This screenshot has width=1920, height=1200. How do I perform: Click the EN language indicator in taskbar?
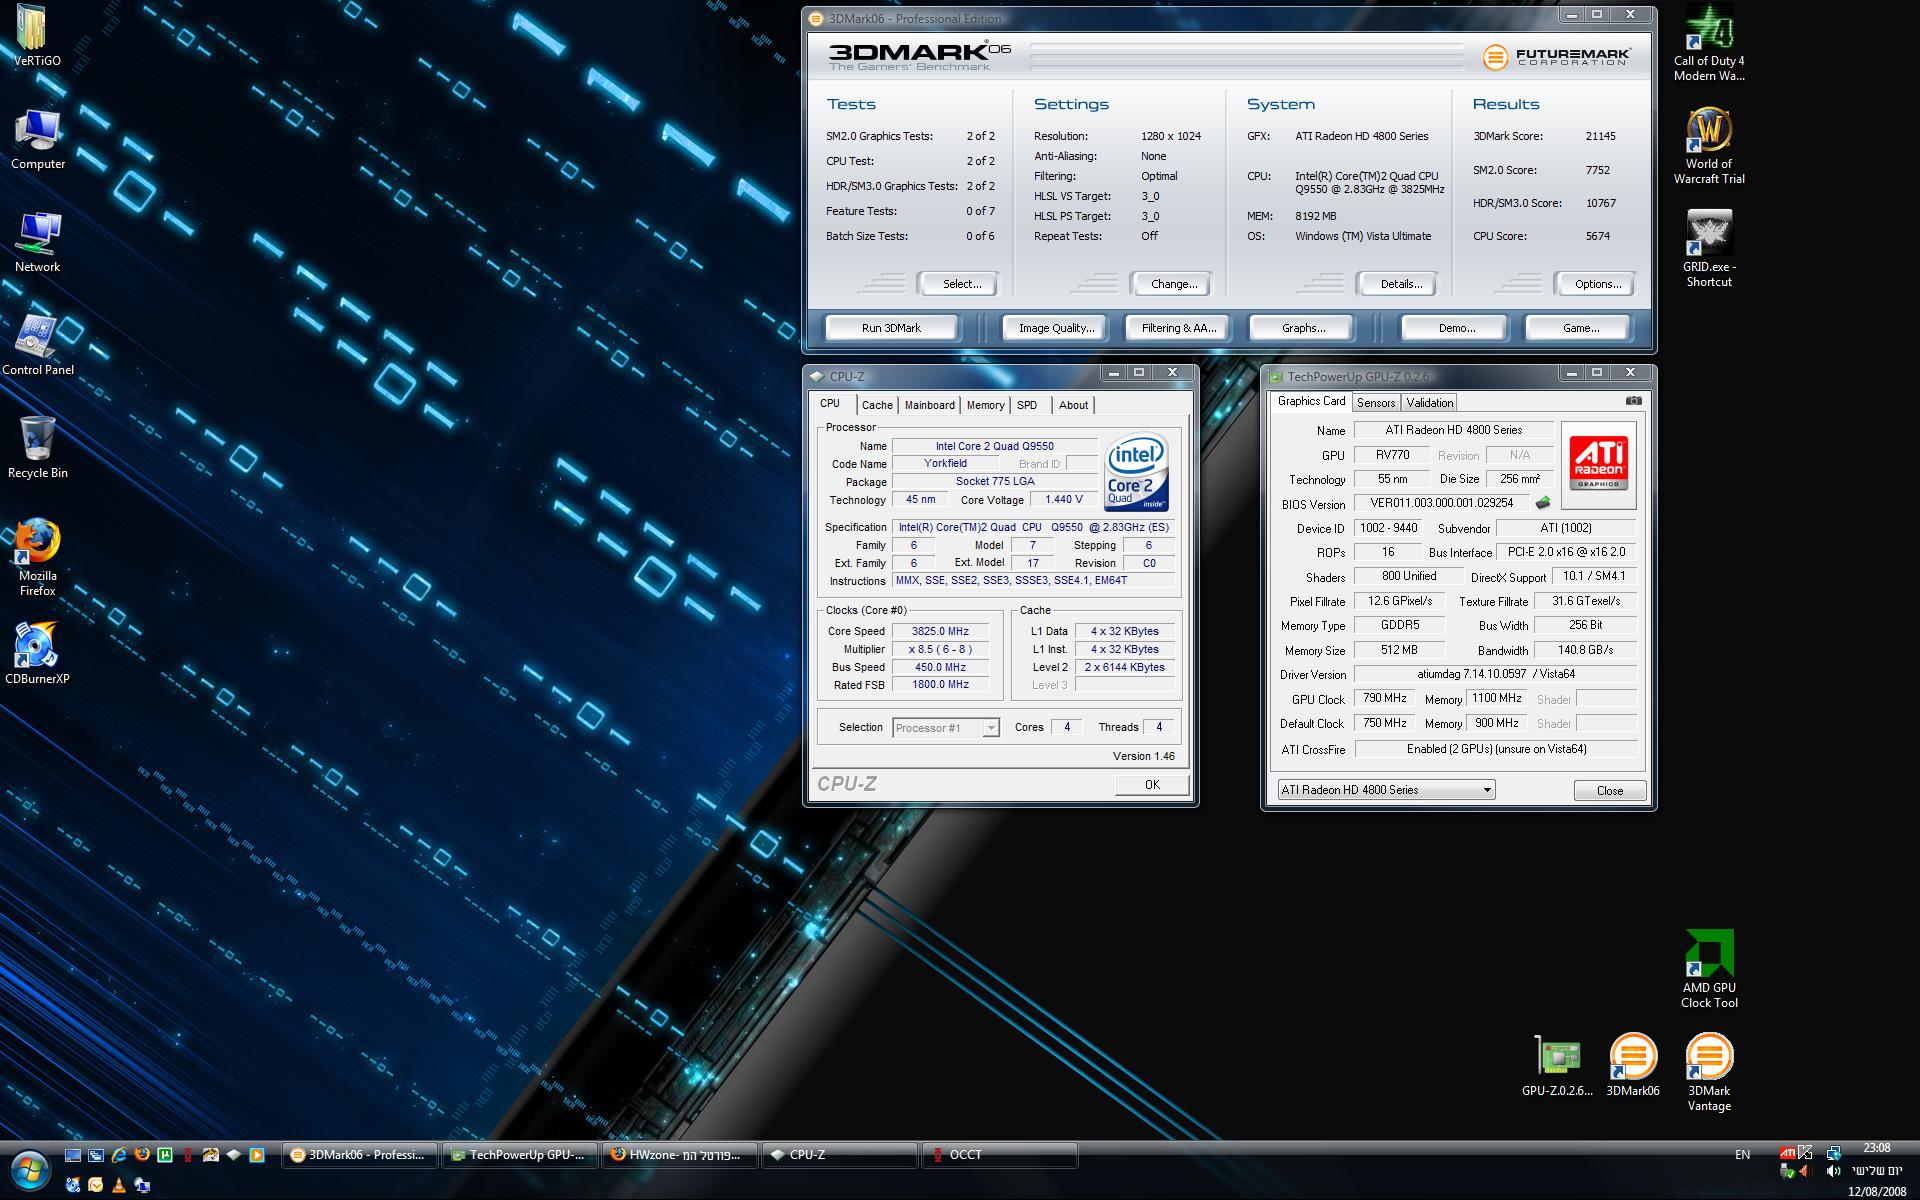click(x=1743, y=1155)
